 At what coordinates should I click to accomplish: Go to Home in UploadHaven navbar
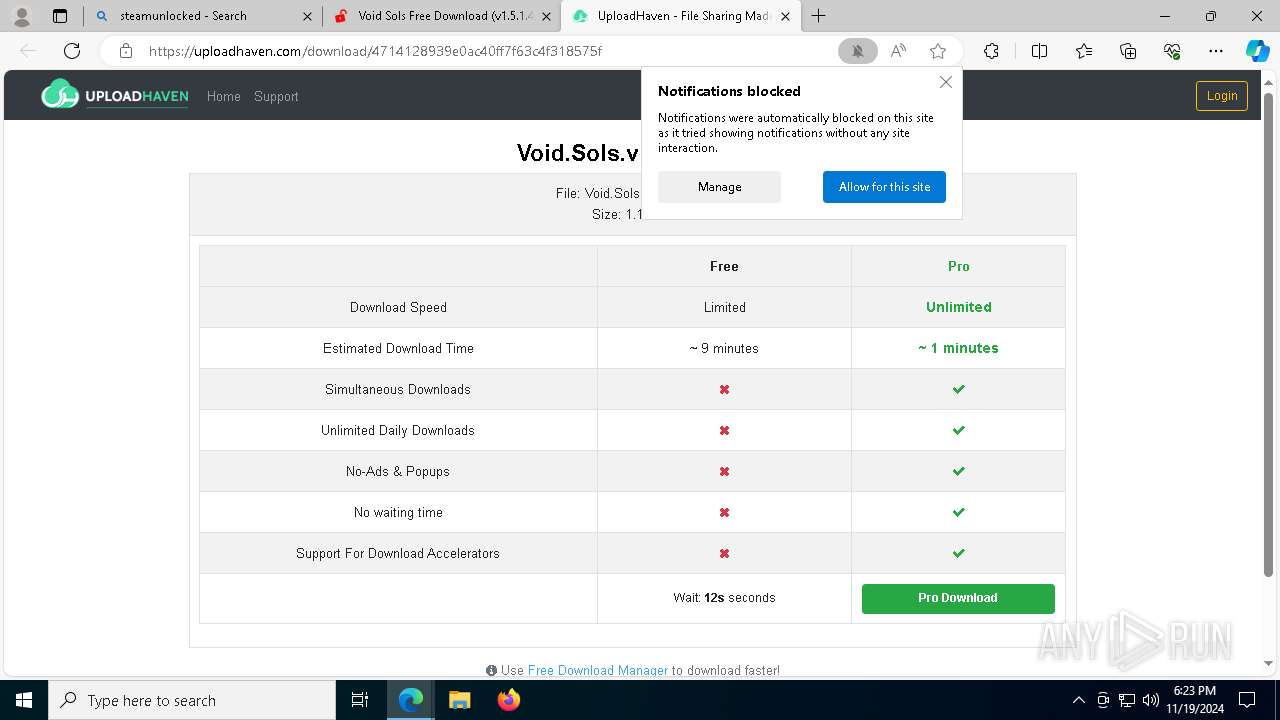tap(224, 96)
